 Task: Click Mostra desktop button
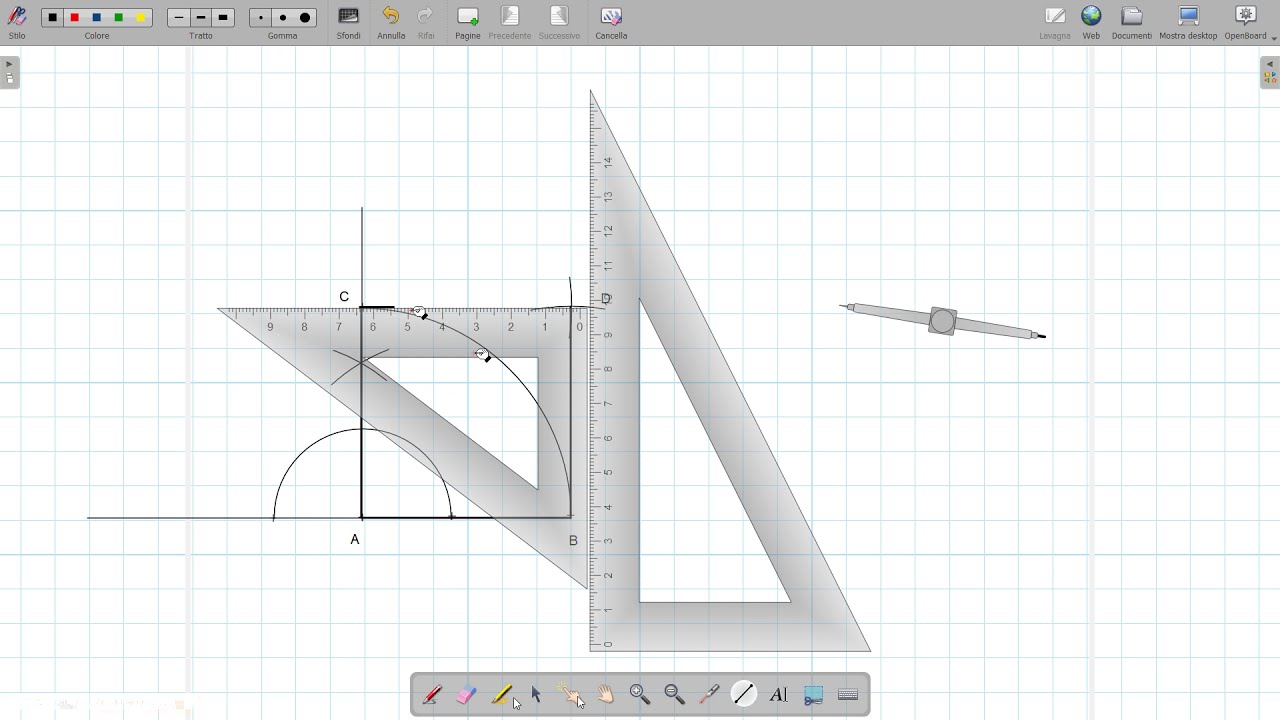point(1188,22)
